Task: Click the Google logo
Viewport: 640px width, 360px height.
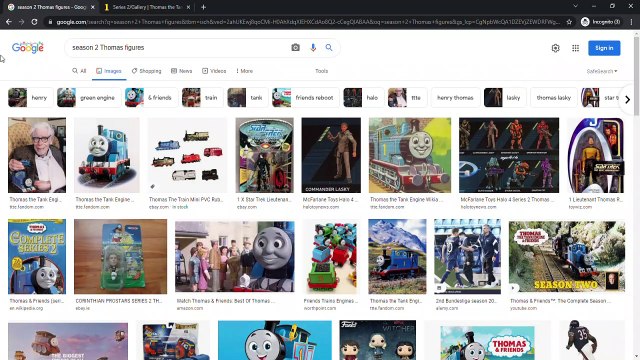Action: (28, 48)
